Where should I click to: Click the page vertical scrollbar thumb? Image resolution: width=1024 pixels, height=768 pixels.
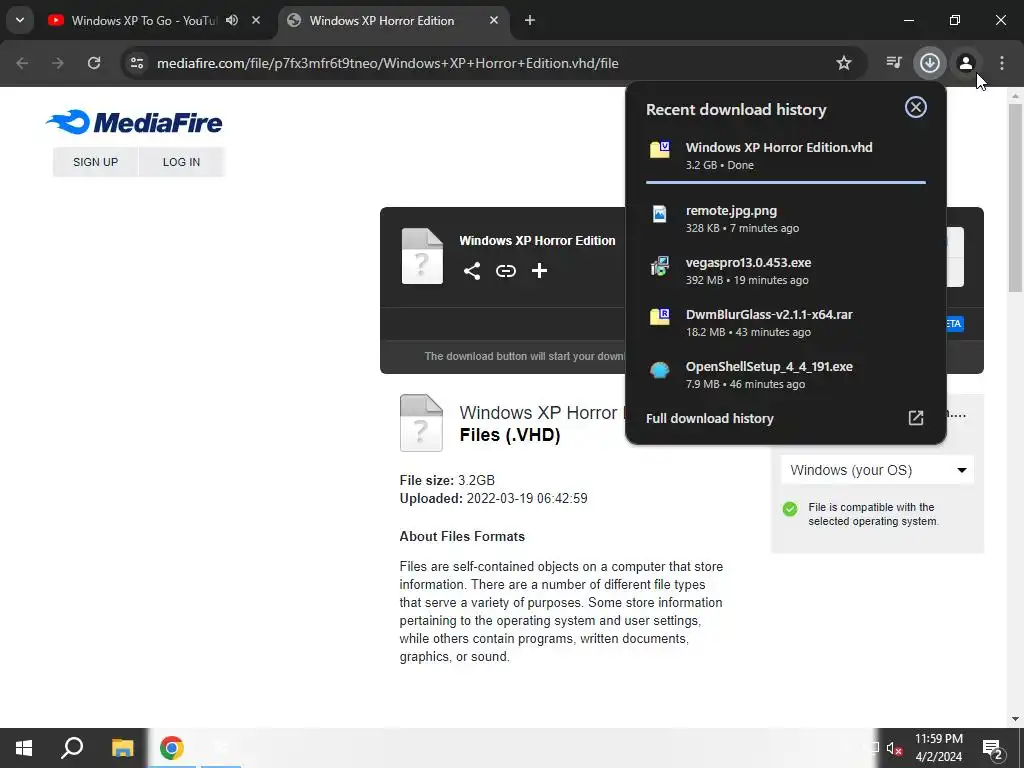(1016, 196)
